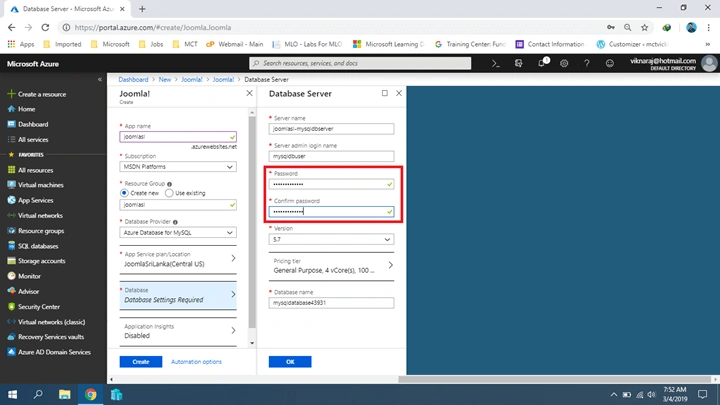Open Virtual machines in sidebar
Image resolution: width=720 pixels, height=405 pixels.
35,185
